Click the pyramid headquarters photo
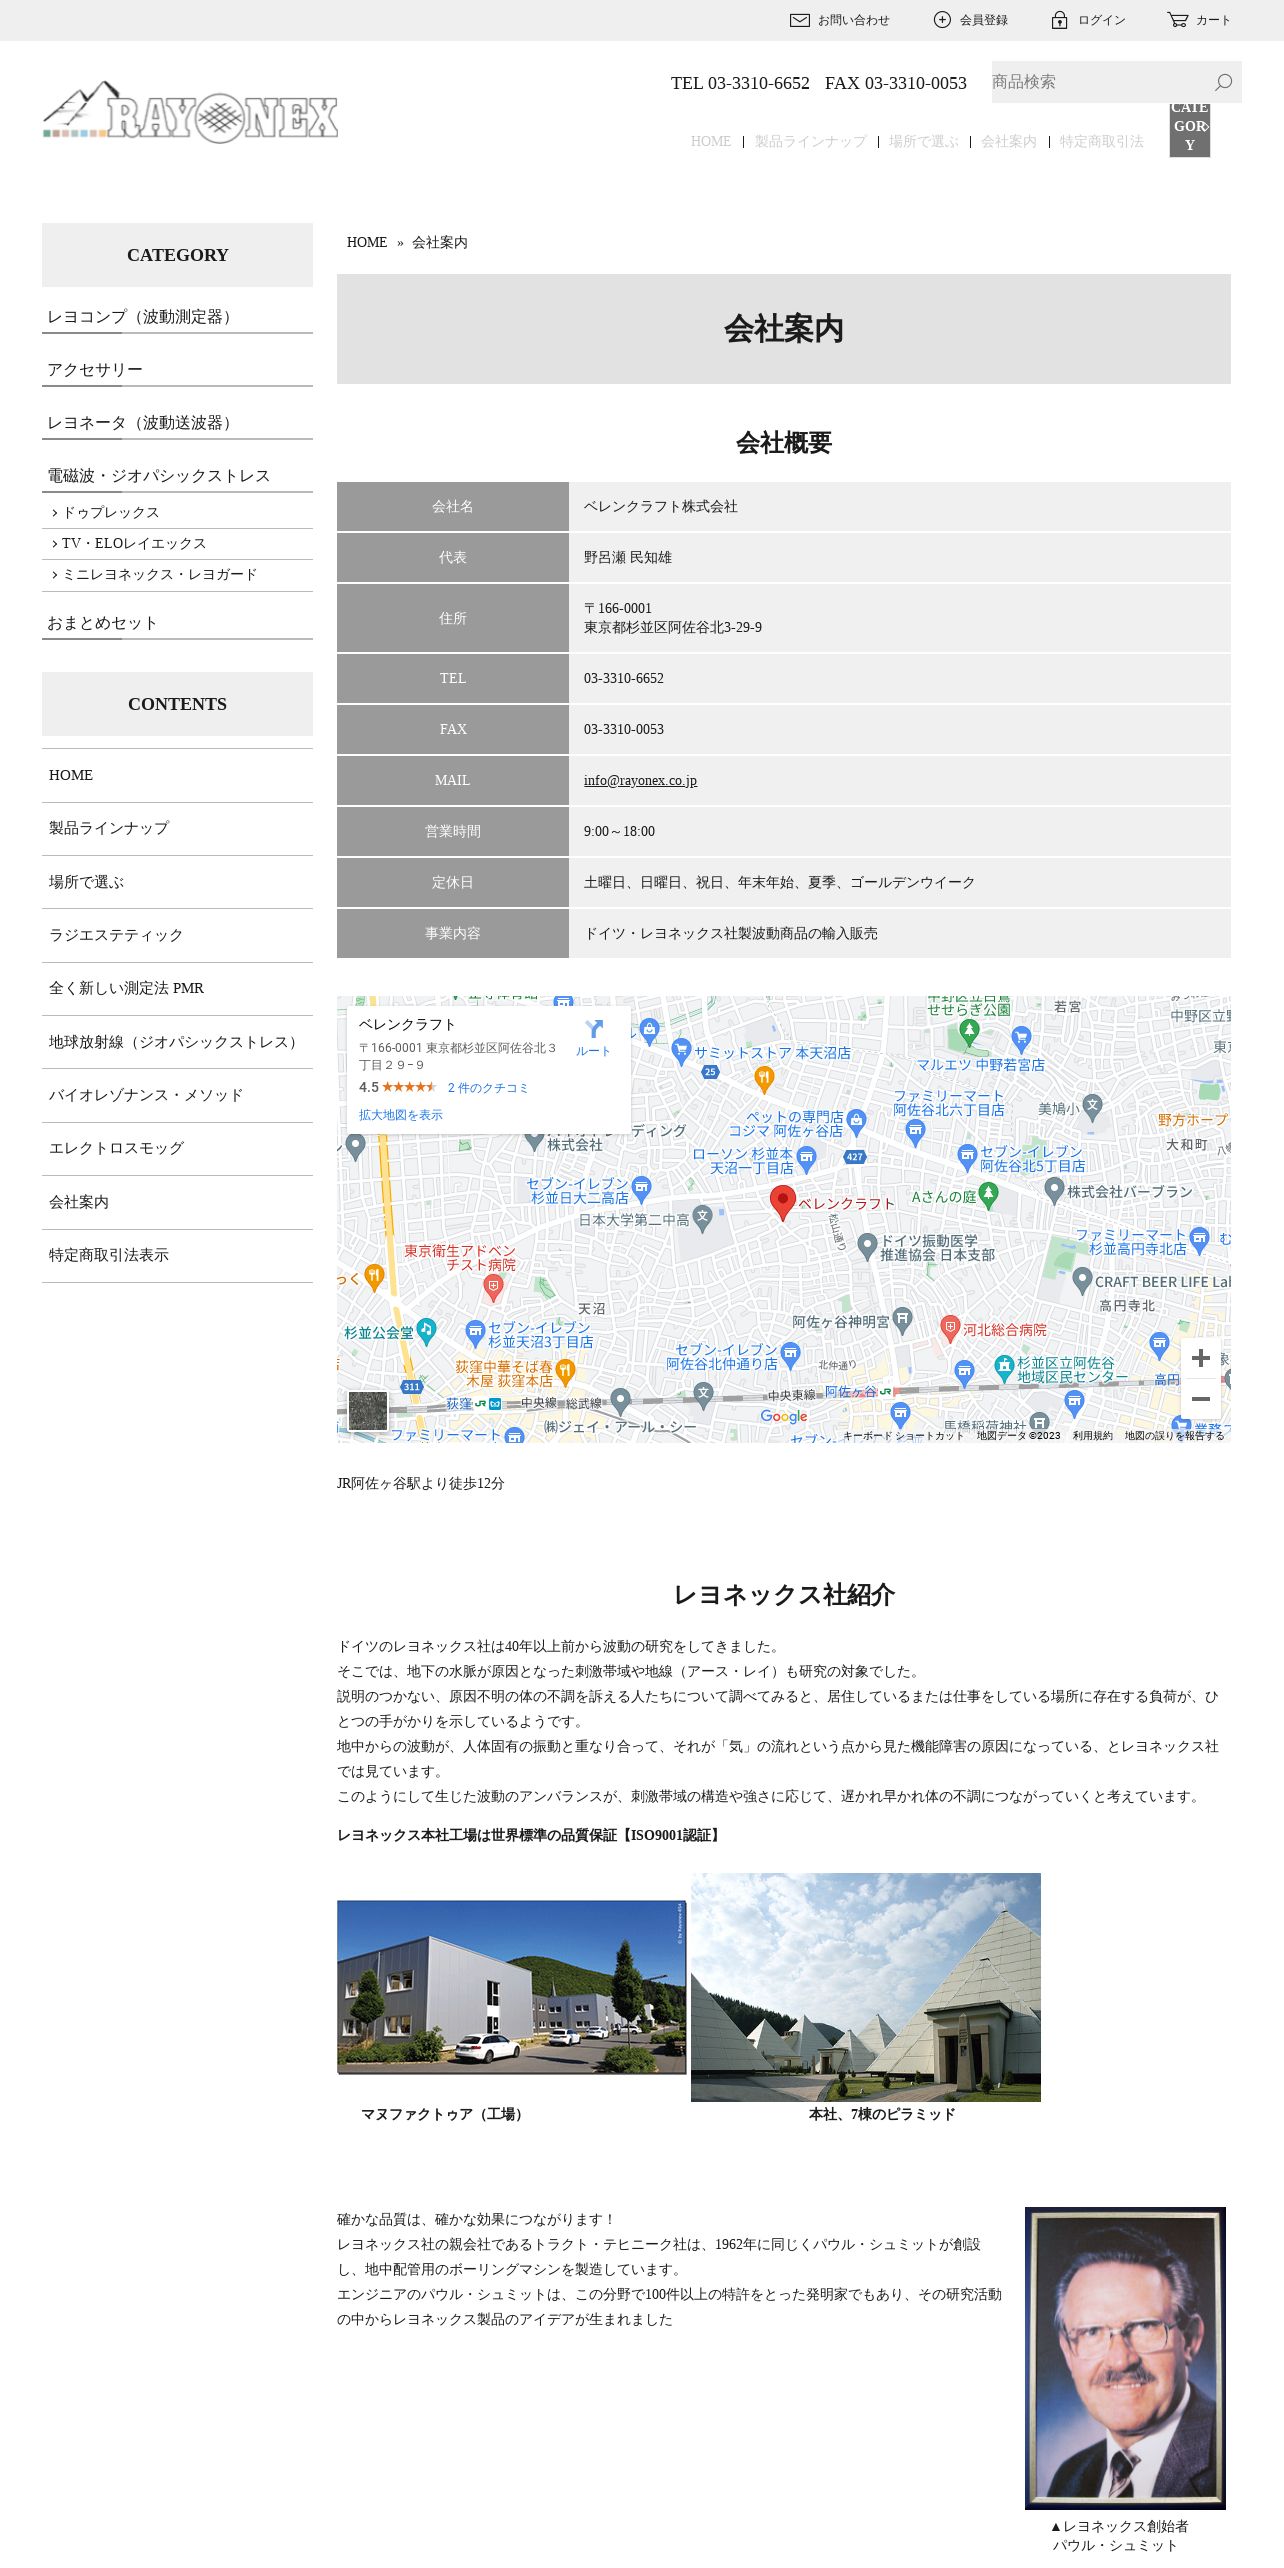Image resolution: width=1284 pixels, height=2568 pixels. (866, 1987)
